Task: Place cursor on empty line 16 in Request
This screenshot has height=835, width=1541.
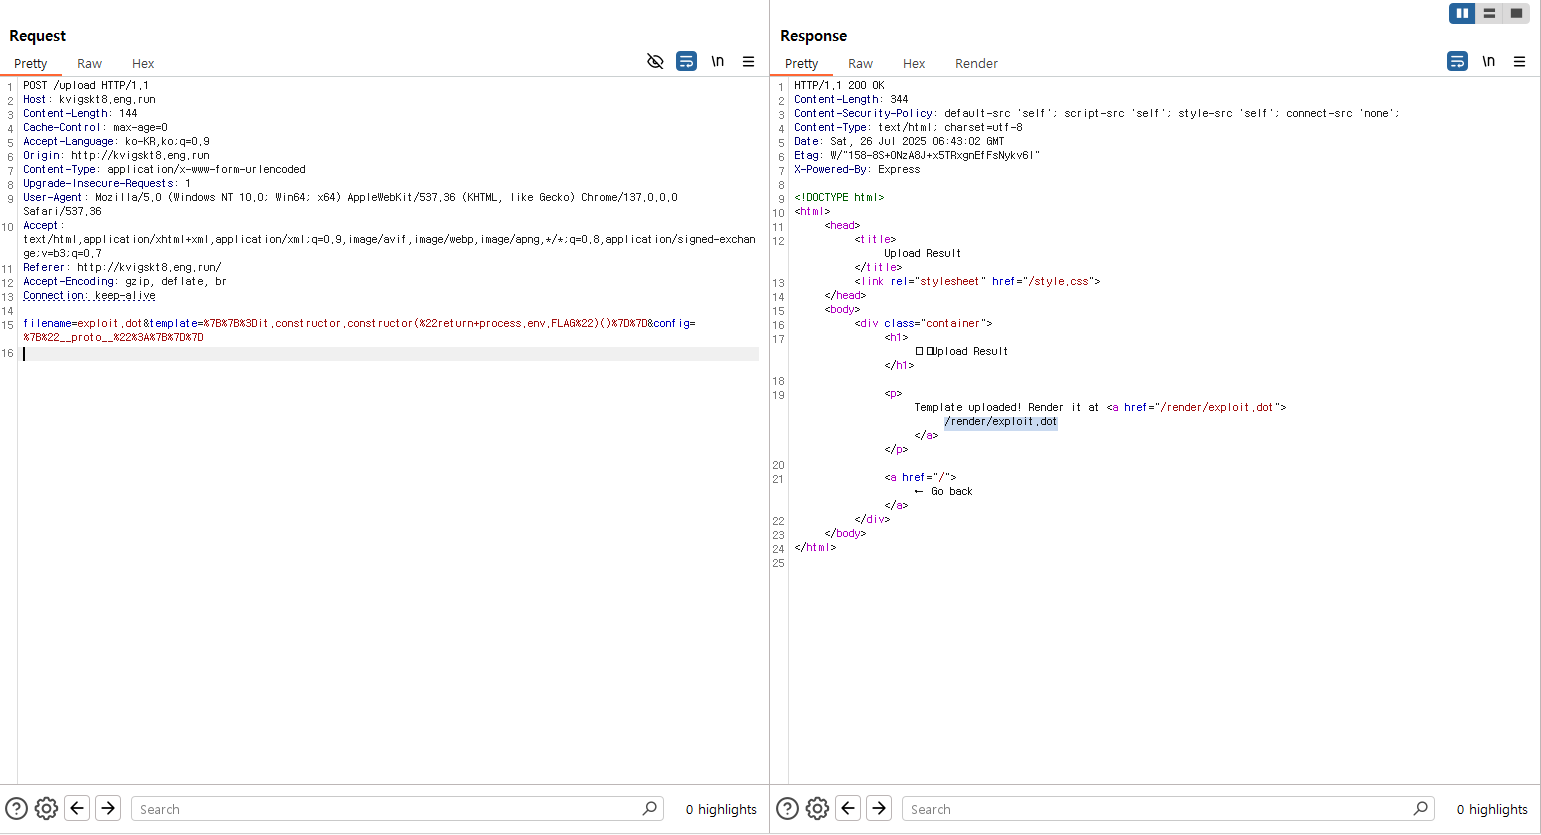Action: pos(390,353)
